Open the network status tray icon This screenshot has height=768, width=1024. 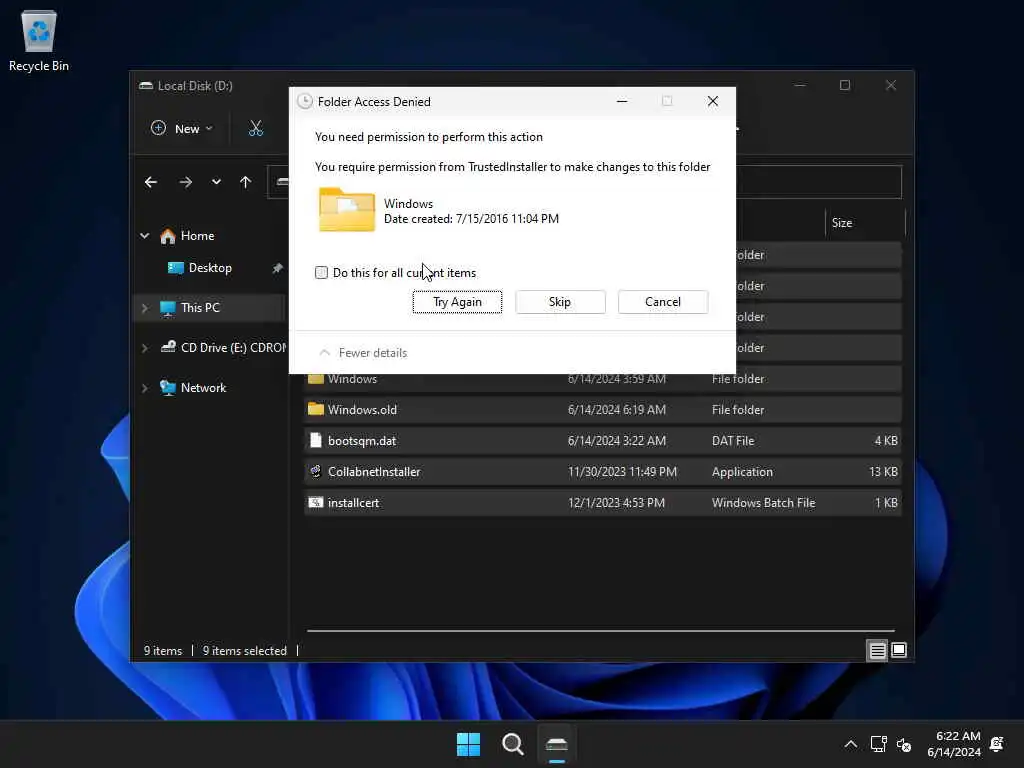click(878, 744)
